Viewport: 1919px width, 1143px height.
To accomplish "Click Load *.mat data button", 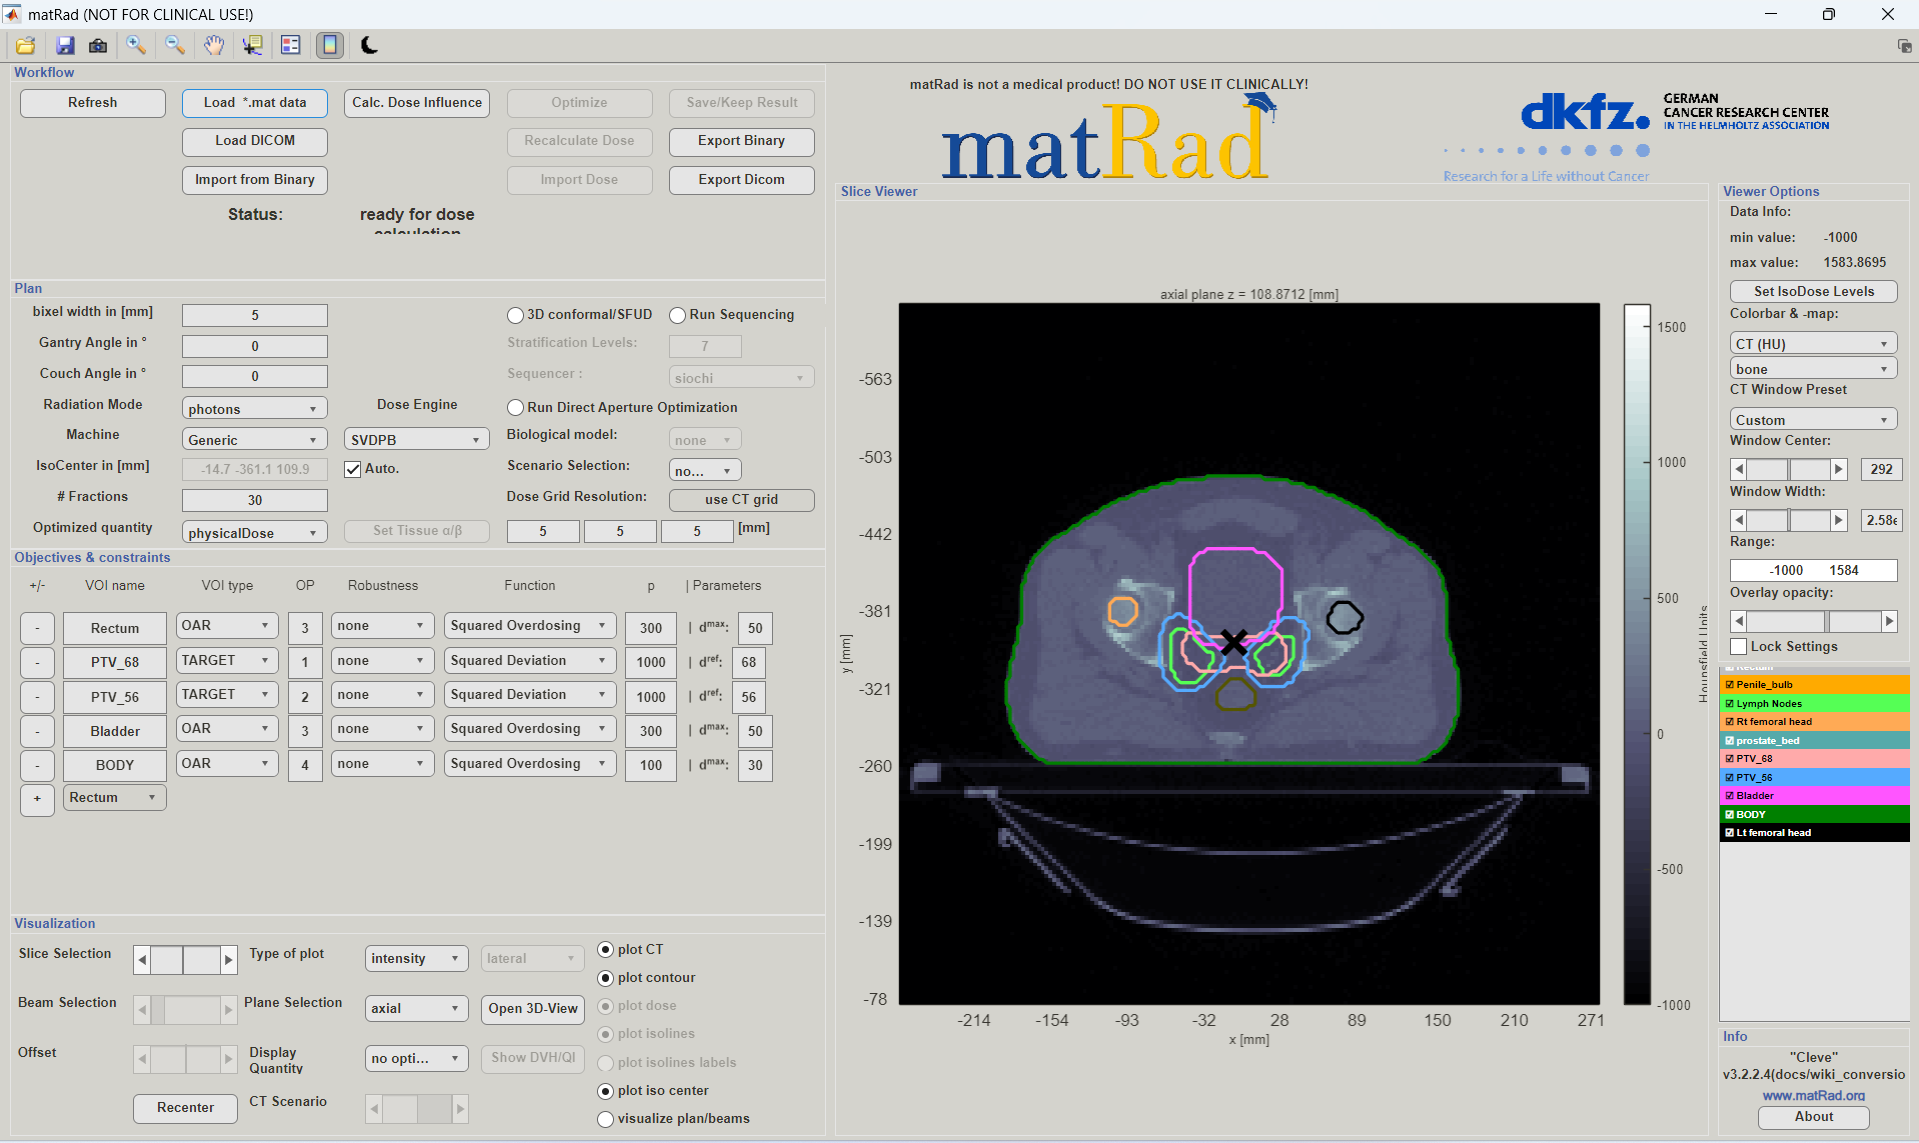I will (254, 103).
